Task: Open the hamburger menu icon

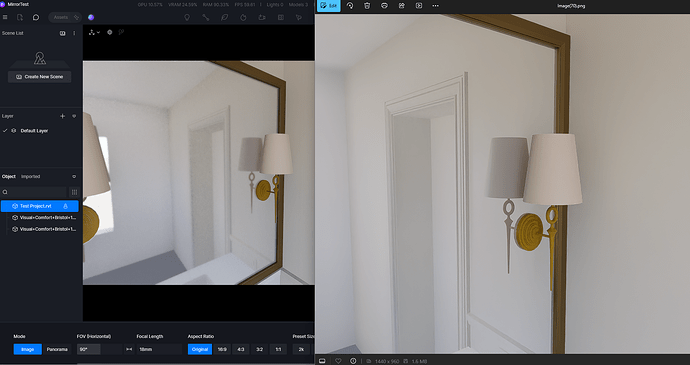Action: [x=5, y=17]
